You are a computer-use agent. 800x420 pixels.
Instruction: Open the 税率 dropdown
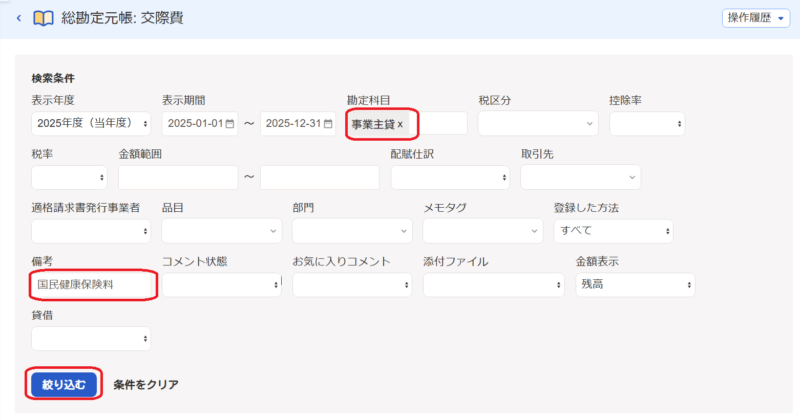[x=69, y=177]
